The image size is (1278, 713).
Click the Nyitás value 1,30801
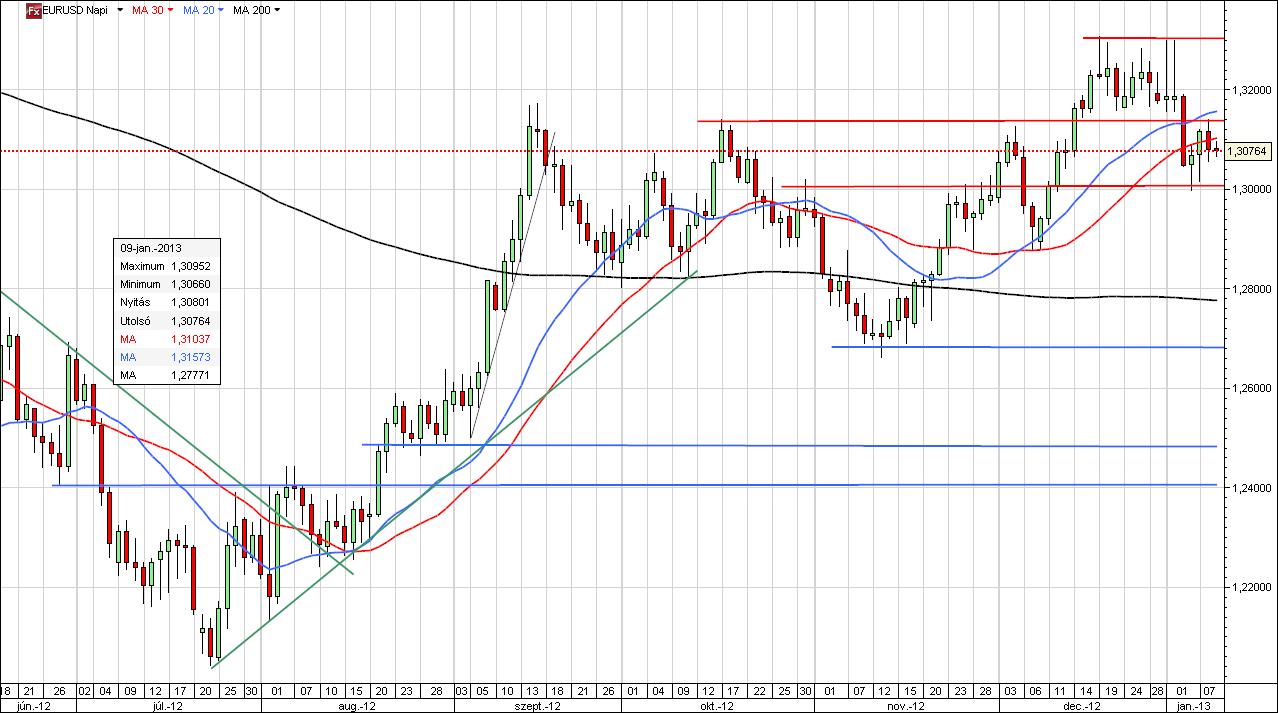pos(191,302)
